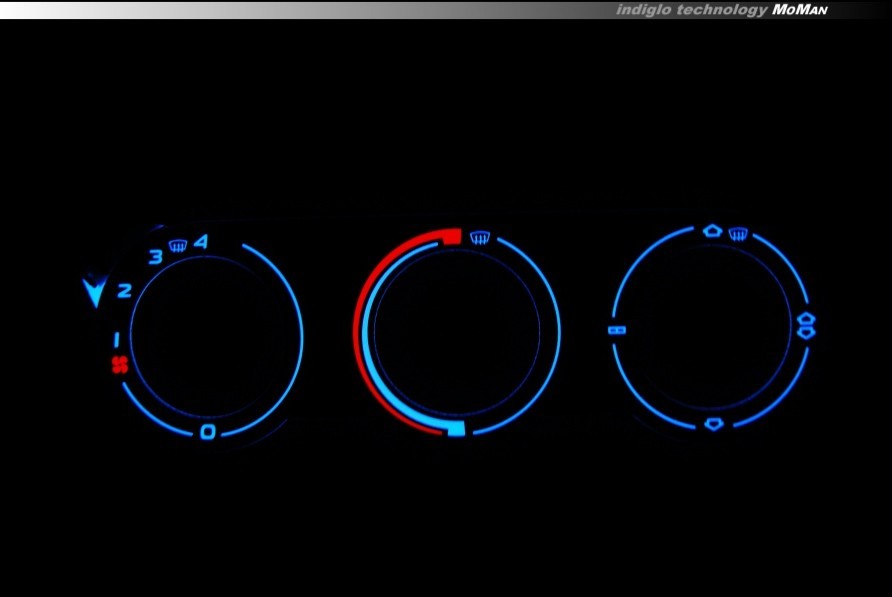The image size is (892, 597).
Task: Click the center of the temperature knob
Action: click(x=457, y=332)
